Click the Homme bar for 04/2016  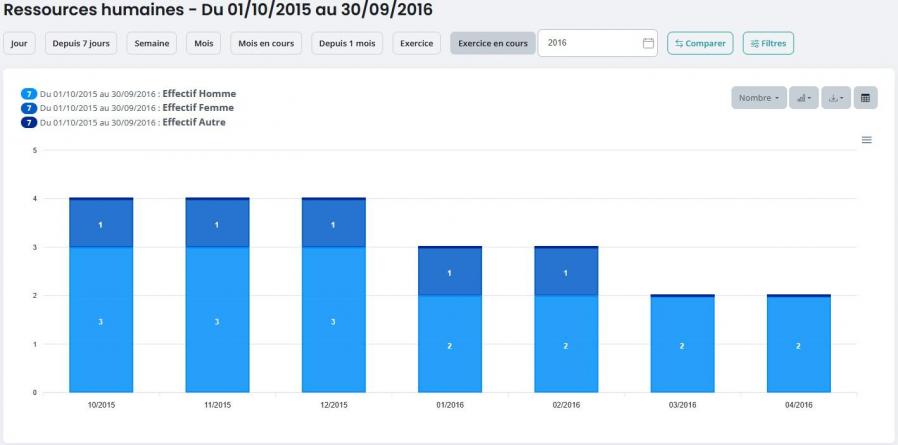tap(798, 344)
